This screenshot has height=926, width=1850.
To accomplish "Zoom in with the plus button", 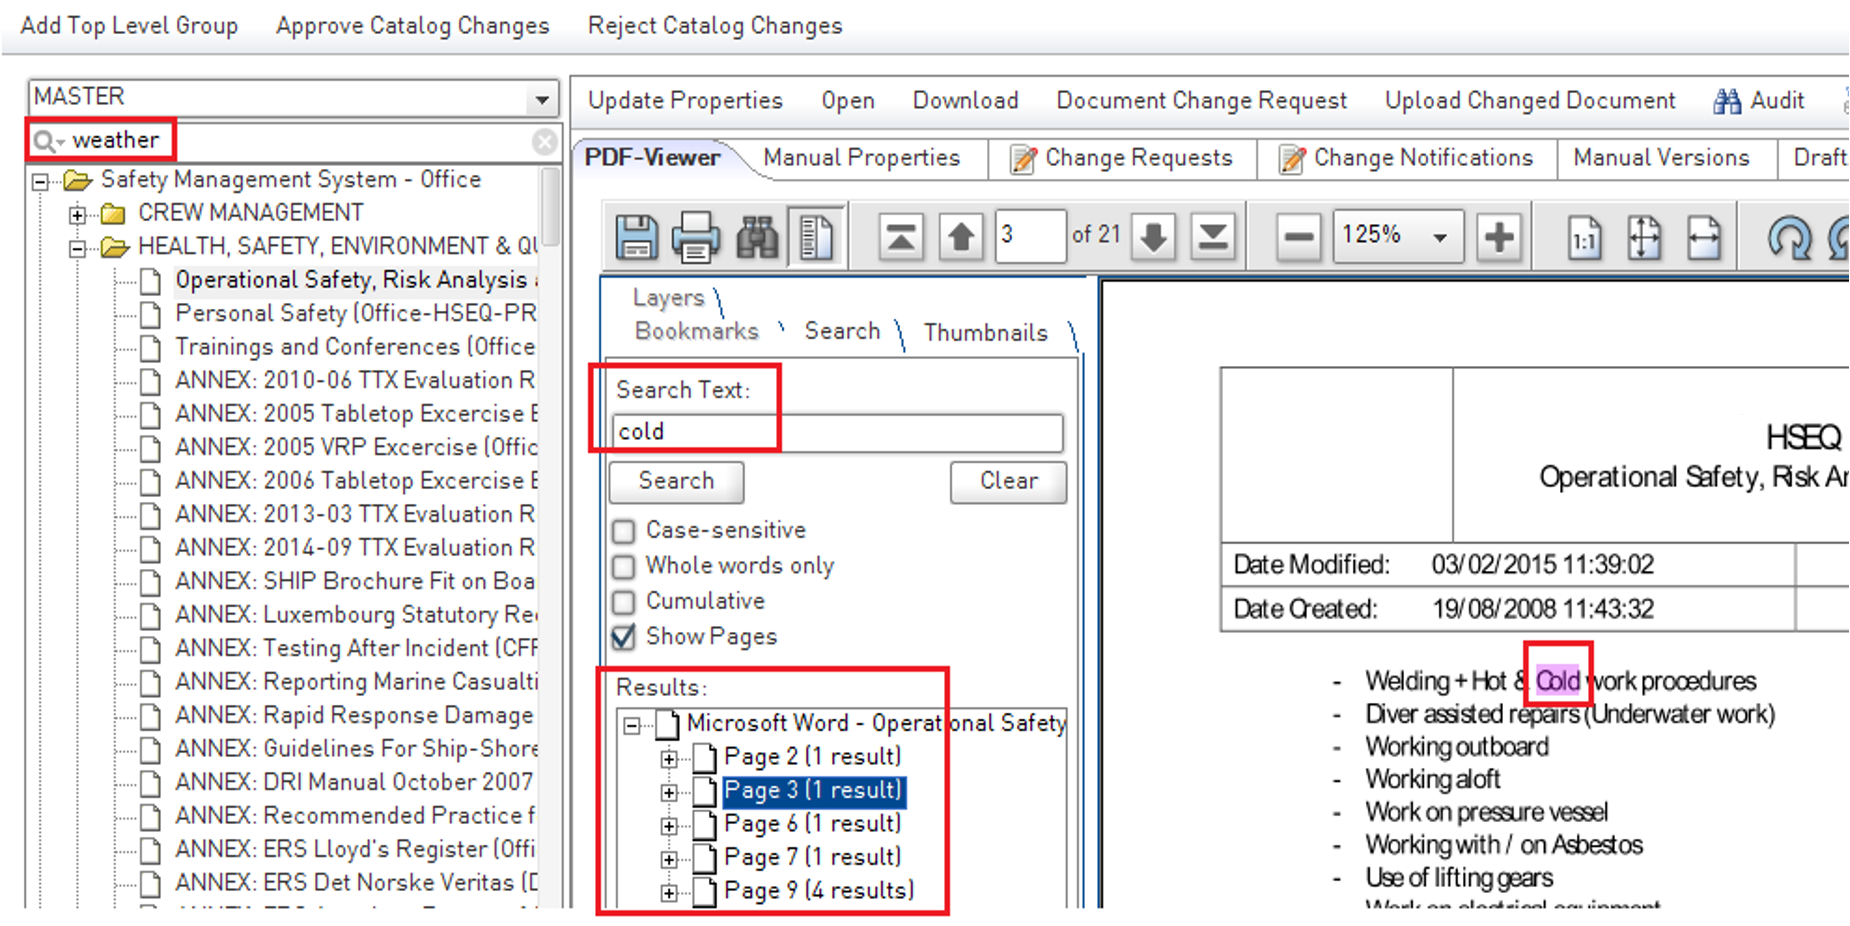I will pyautogui.click(x=1498, y=237).
